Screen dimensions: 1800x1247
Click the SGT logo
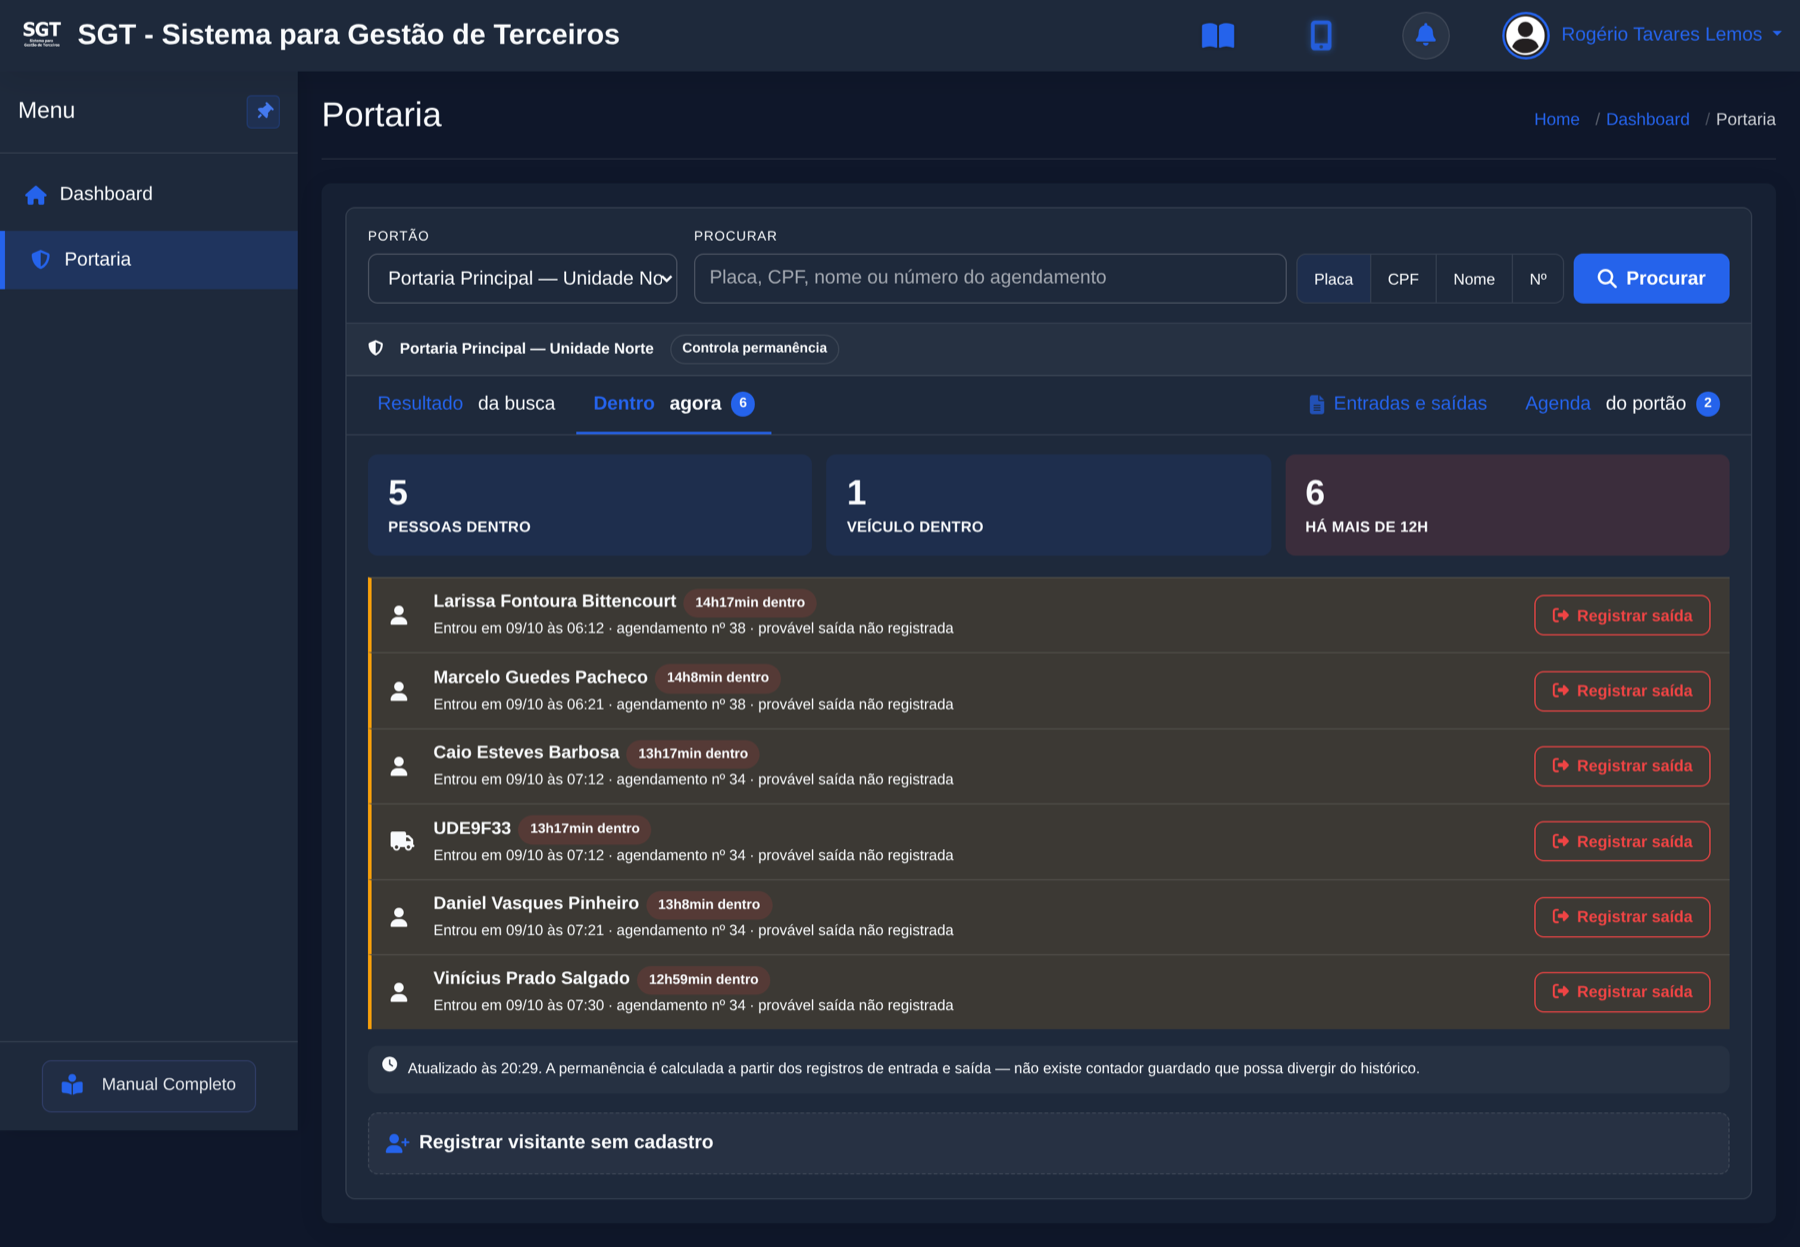tap(42, 34)
